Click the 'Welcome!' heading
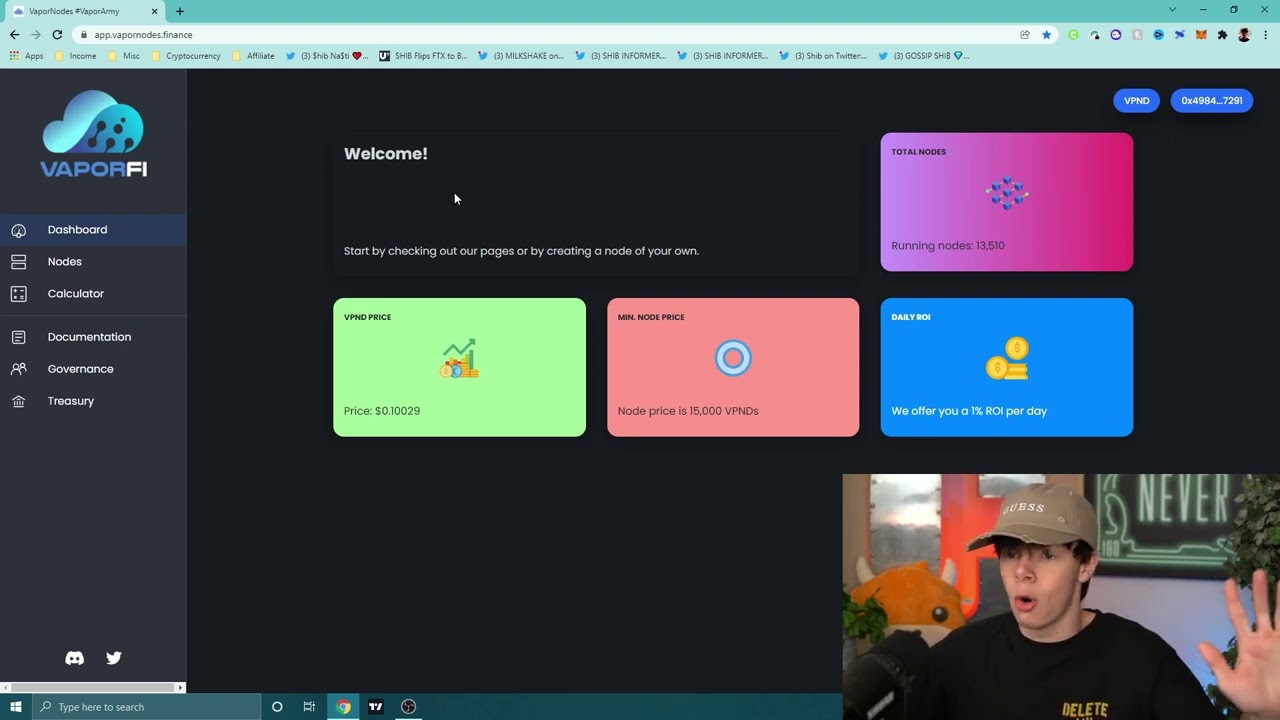This screenshot has width=1280, height=720. click(385, 154)
